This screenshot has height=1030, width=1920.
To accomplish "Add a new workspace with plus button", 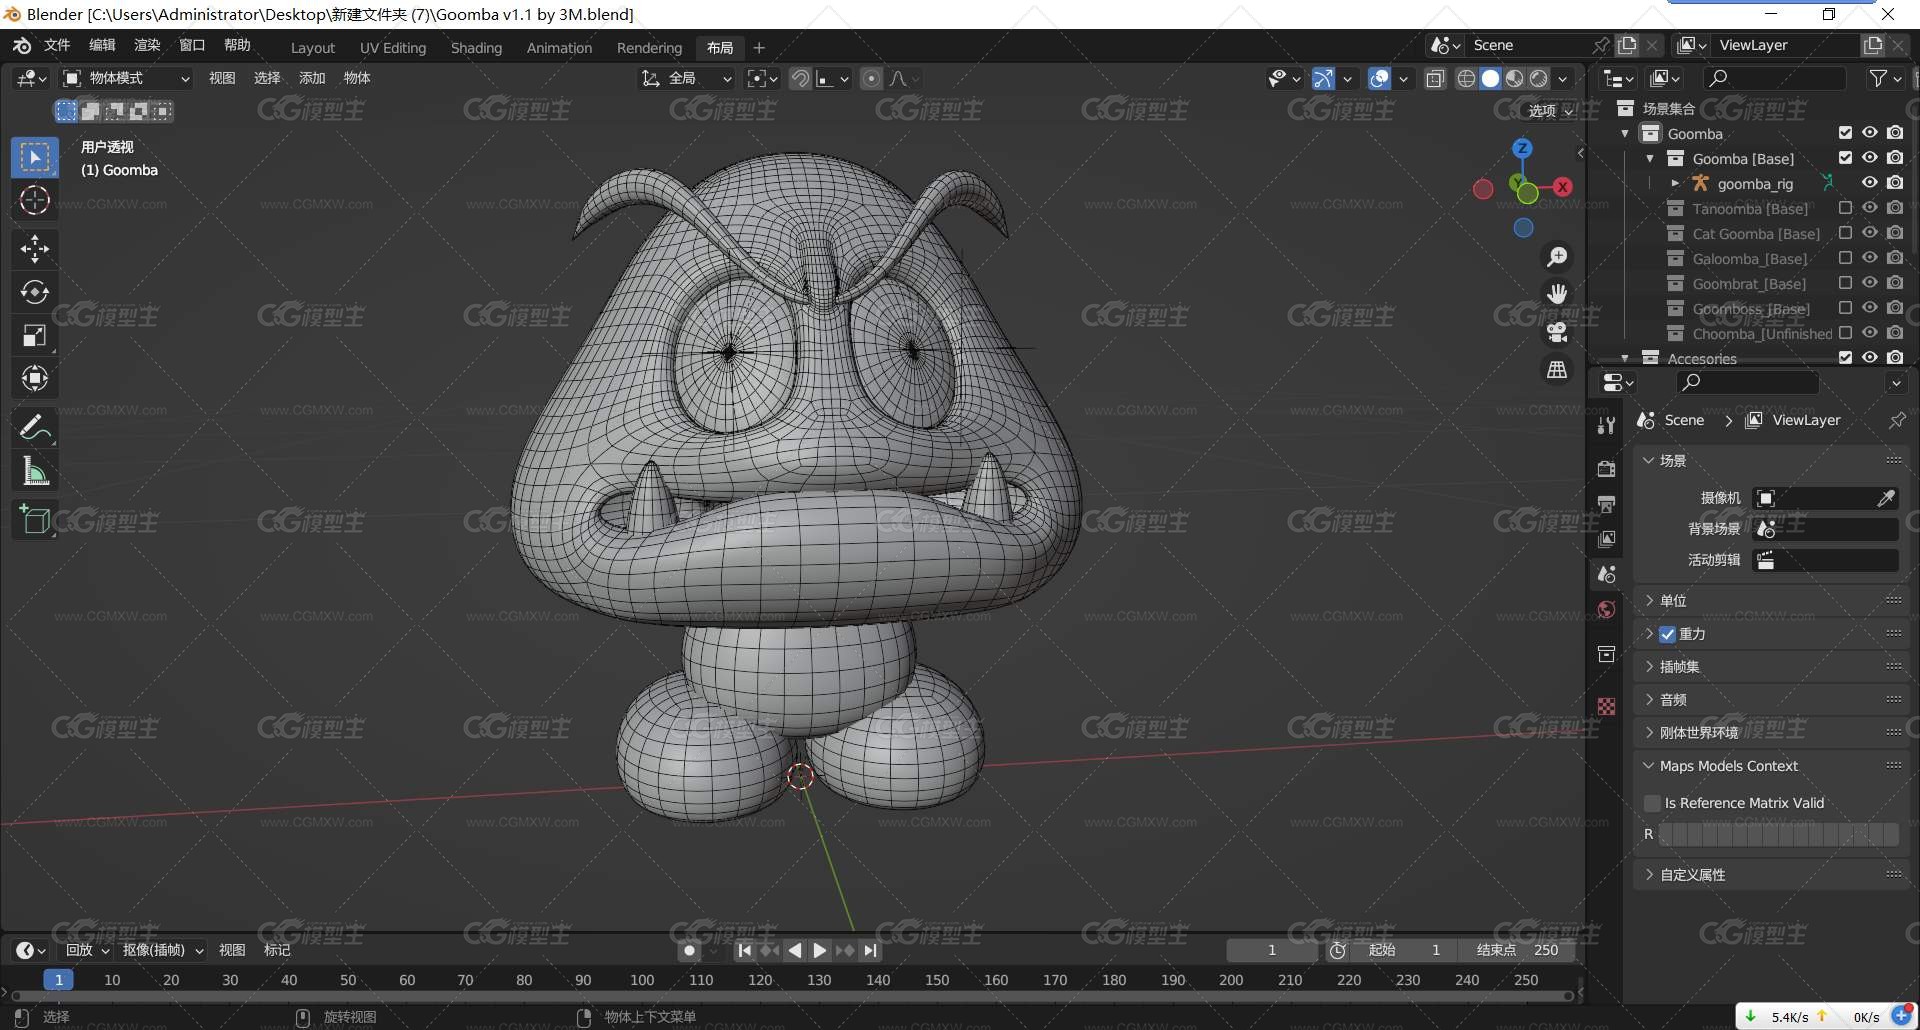I will [x=759, y=48].
